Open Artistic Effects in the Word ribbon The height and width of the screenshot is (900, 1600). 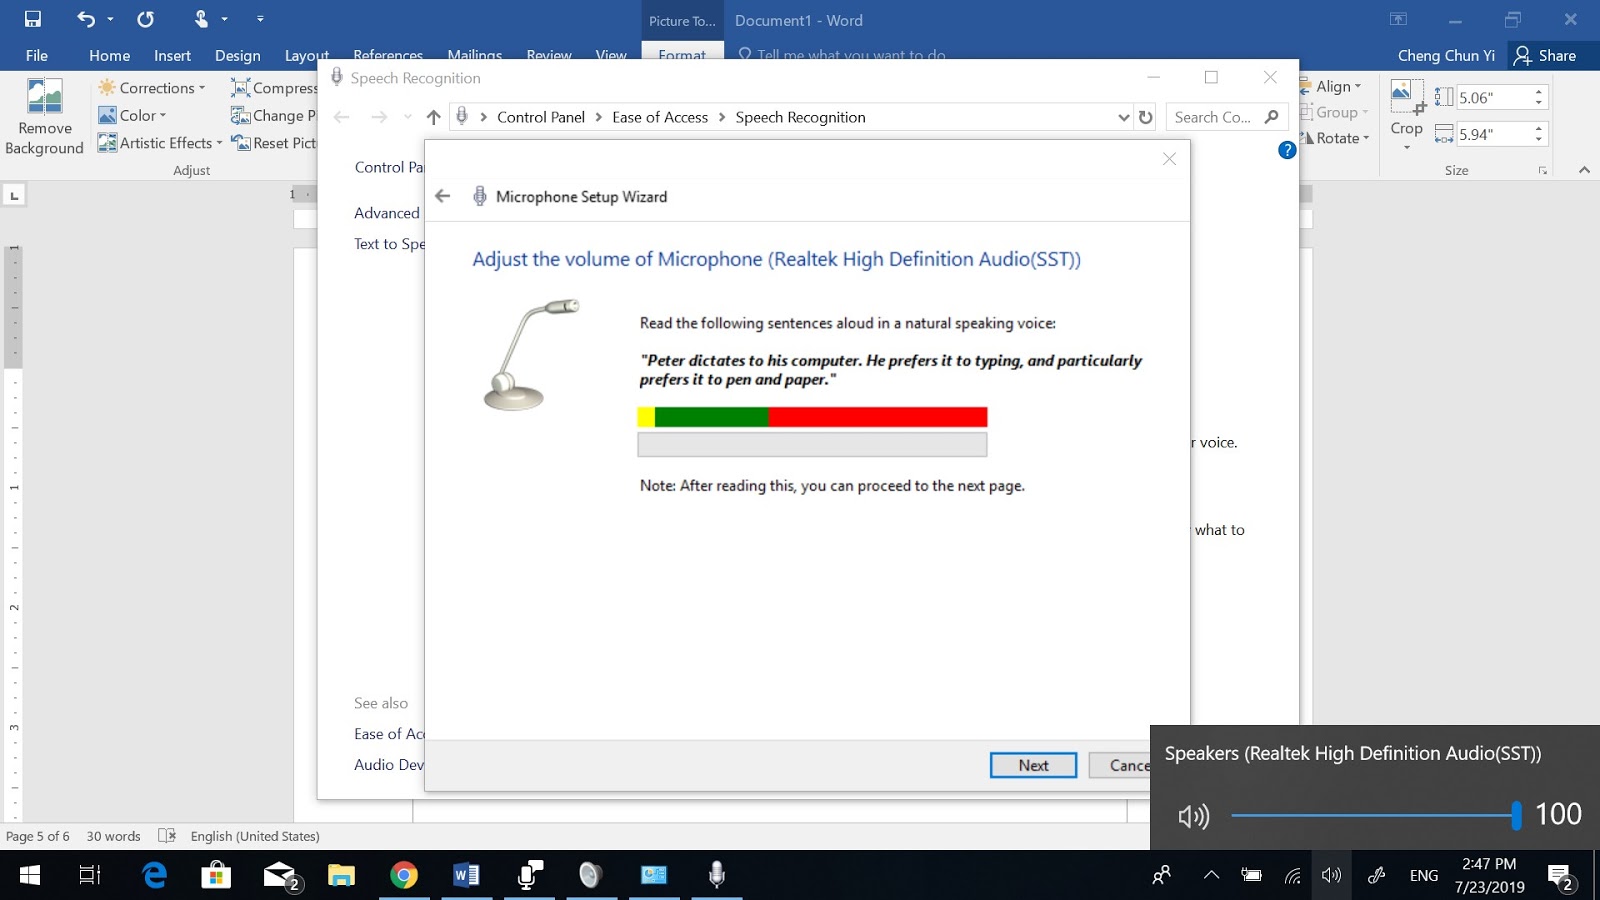tap(160, 143)
